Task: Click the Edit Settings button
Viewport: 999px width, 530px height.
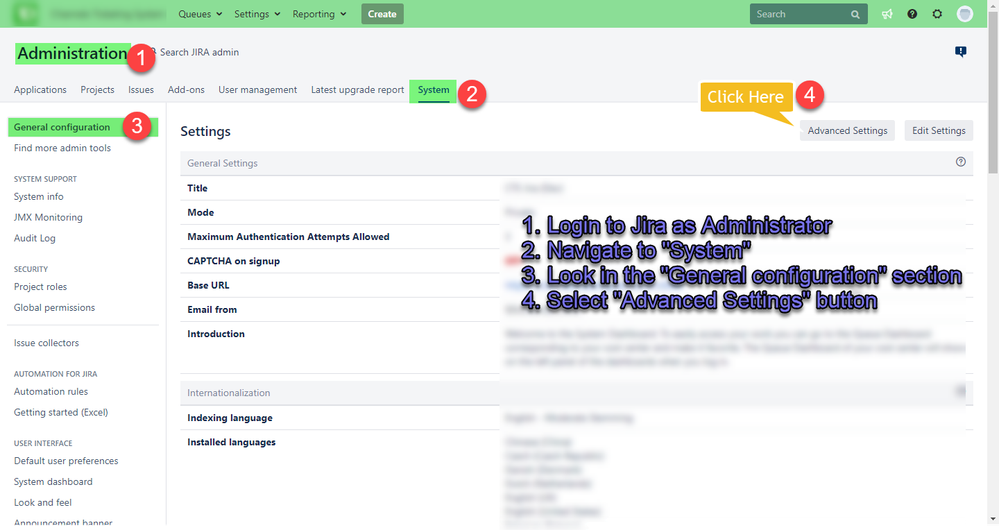Action: [x=938, y=131]
